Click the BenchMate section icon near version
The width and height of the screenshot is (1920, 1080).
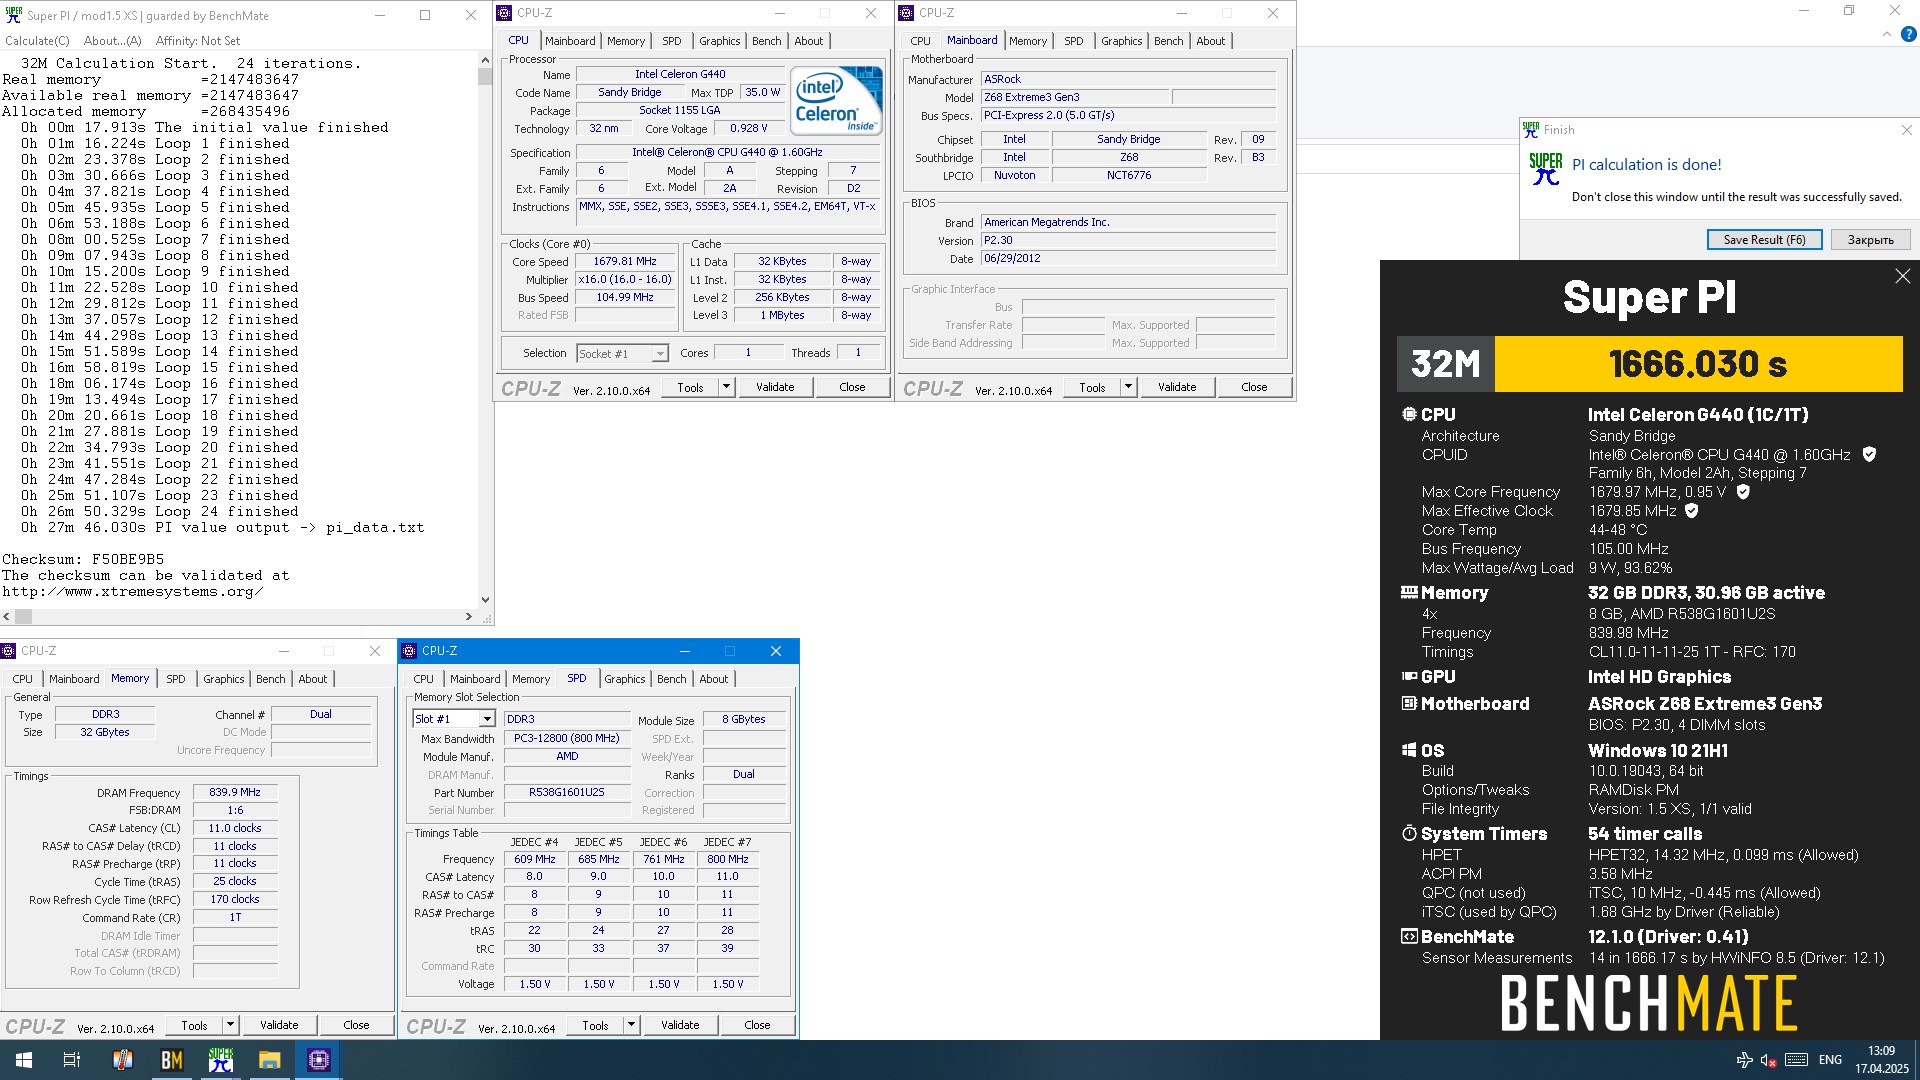point(1409,937)
